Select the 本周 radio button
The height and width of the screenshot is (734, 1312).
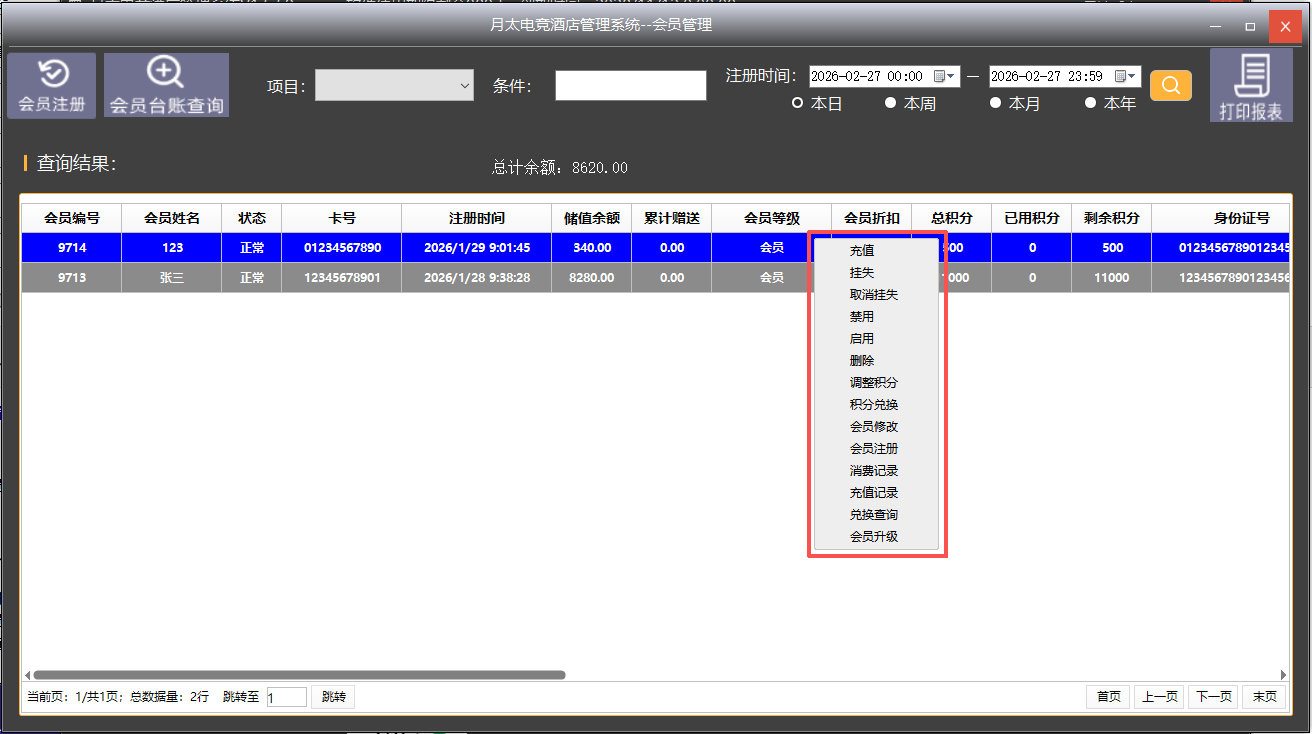pos(890,103)
